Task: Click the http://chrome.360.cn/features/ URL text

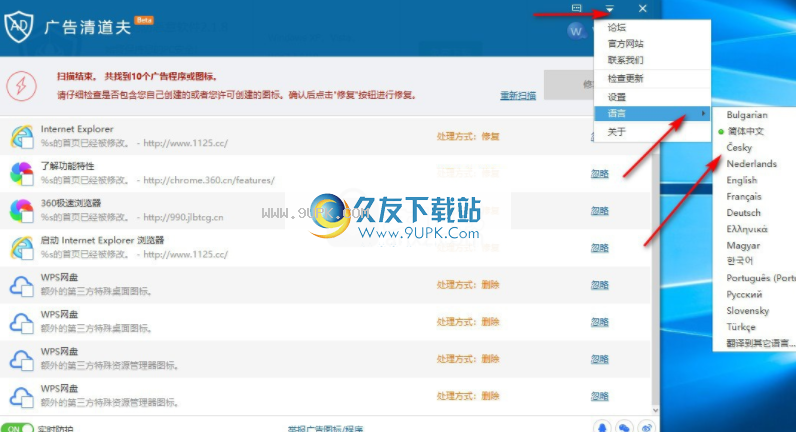Action: point(209,180)
